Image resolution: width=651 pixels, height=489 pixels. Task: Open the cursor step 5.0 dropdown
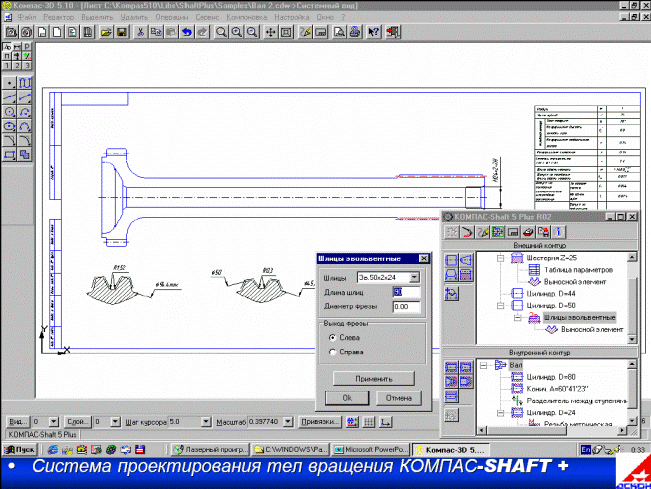click(x=206, y=422)
